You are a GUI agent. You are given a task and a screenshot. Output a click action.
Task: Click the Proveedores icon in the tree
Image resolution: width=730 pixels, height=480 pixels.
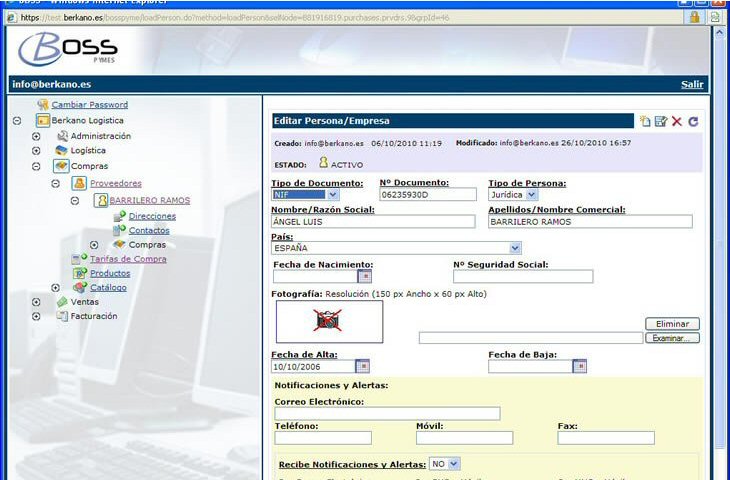(79, 184)
